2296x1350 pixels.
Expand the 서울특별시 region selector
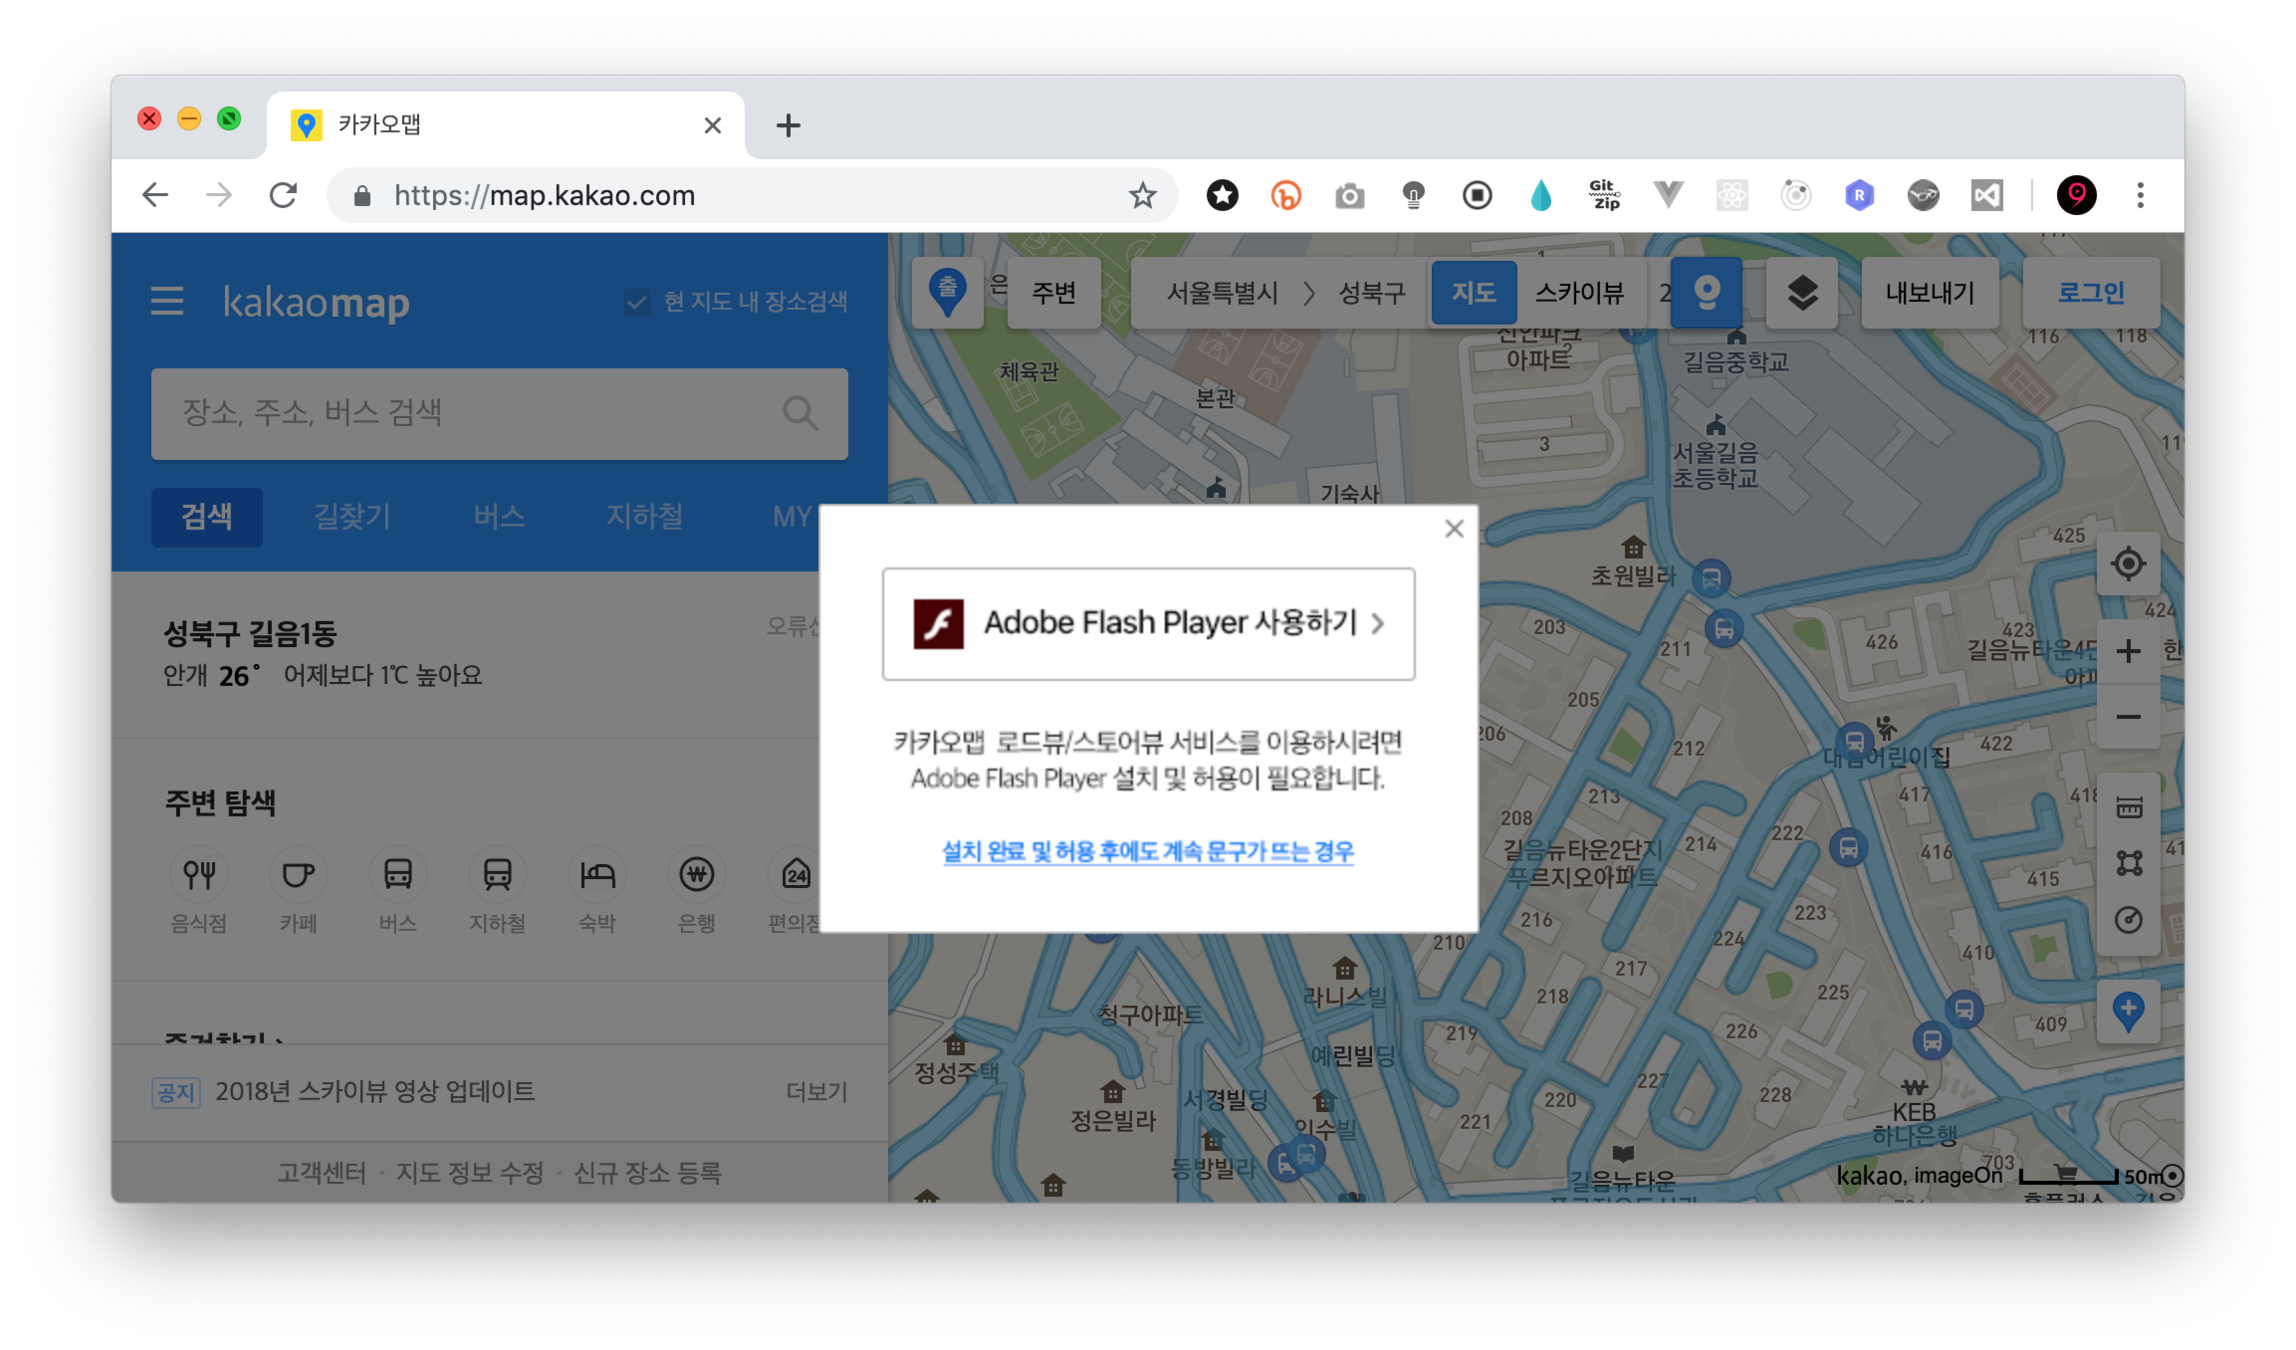(x=1221, y=293)
